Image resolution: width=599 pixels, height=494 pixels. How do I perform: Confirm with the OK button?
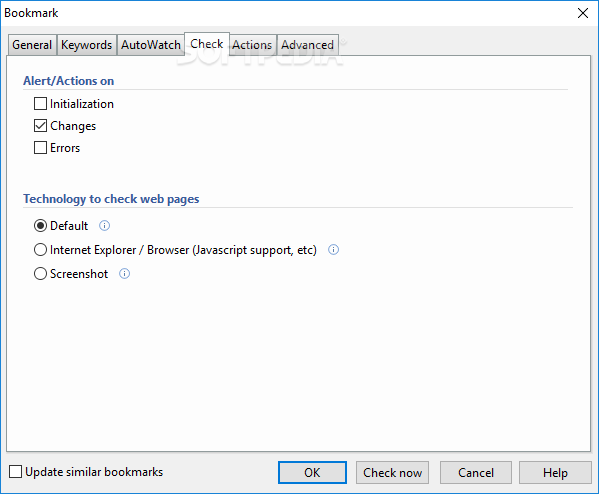pyautogui.click(x=312, y=473)
